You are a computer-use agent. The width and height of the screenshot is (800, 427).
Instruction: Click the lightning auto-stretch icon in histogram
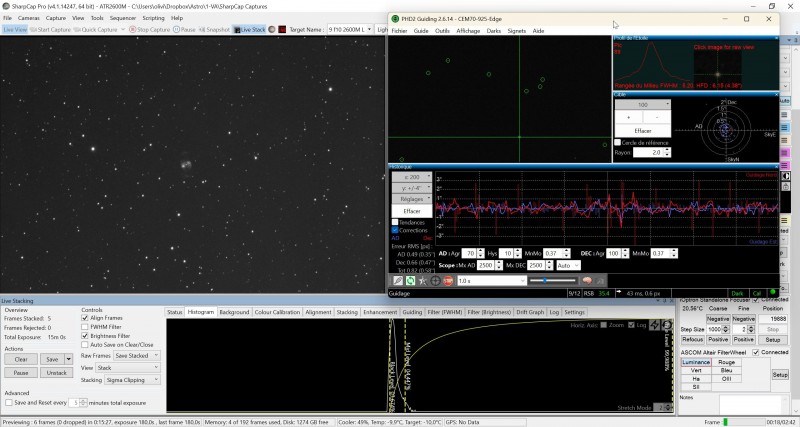(x=655, y=325)
